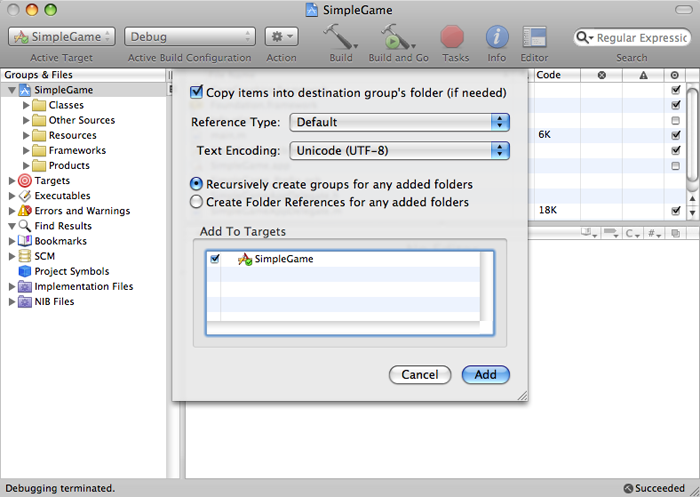Image resolution: width=700 pixels, height=497 pixels.
Task: Click the Editor toolbar icon
Action: click(x=534, y=37)
